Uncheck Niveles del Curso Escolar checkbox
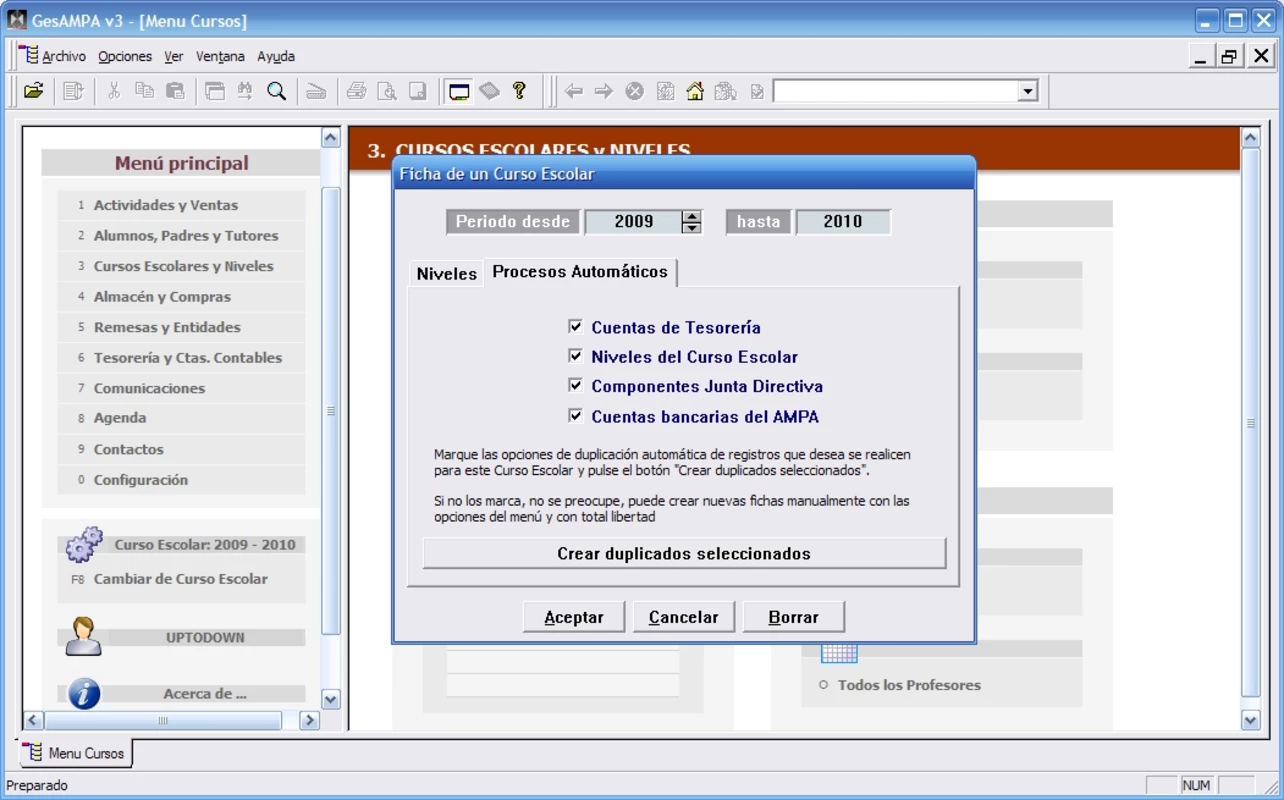1284x800 pixels. (575, 356)
